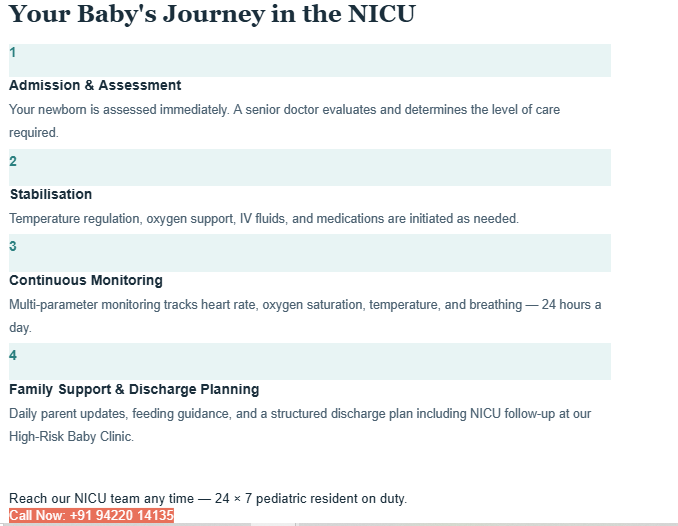678x526 pixels.
Task: Click the teal banner beside step number 4
Action: coord(310,362)
